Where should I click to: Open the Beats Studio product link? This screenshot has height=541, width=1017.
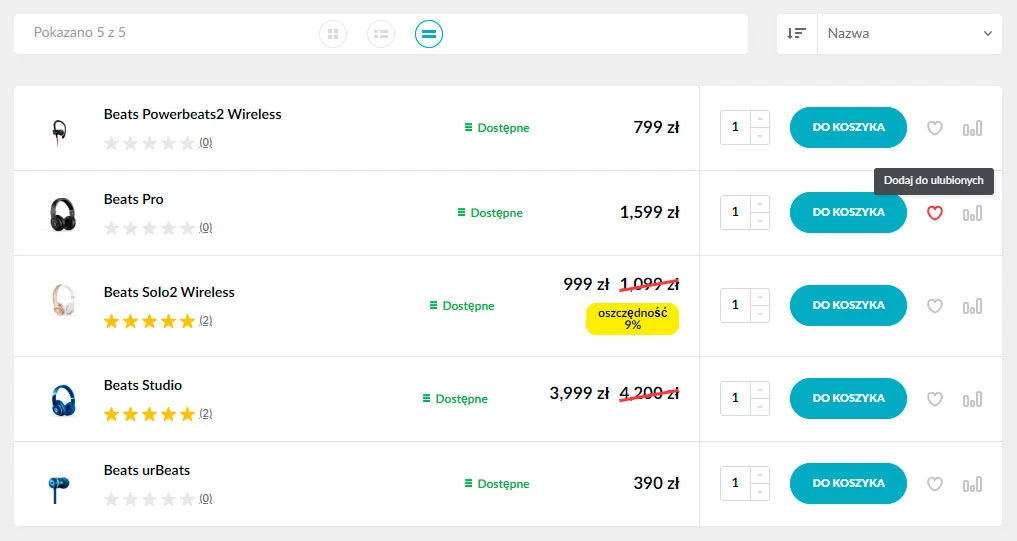point(143,385)
